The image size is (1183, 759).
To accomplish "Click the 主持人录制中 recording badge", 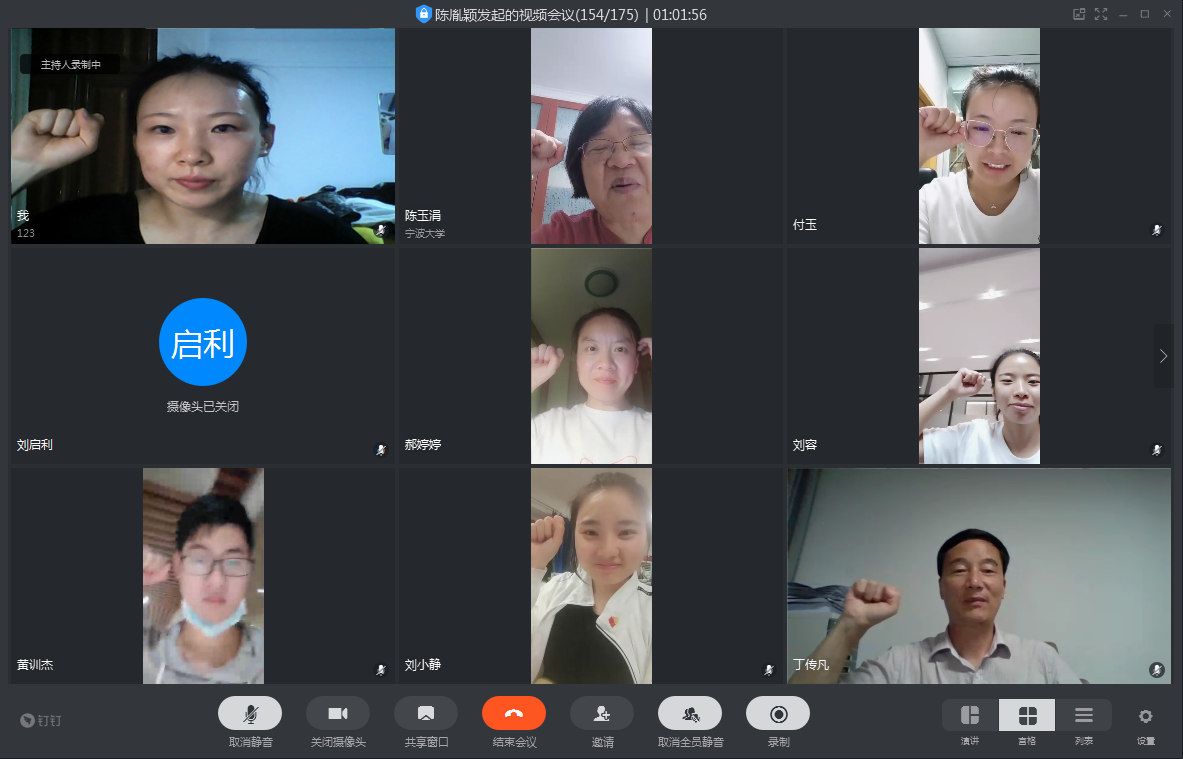I will pyautogui.click(x=70, y=64).
